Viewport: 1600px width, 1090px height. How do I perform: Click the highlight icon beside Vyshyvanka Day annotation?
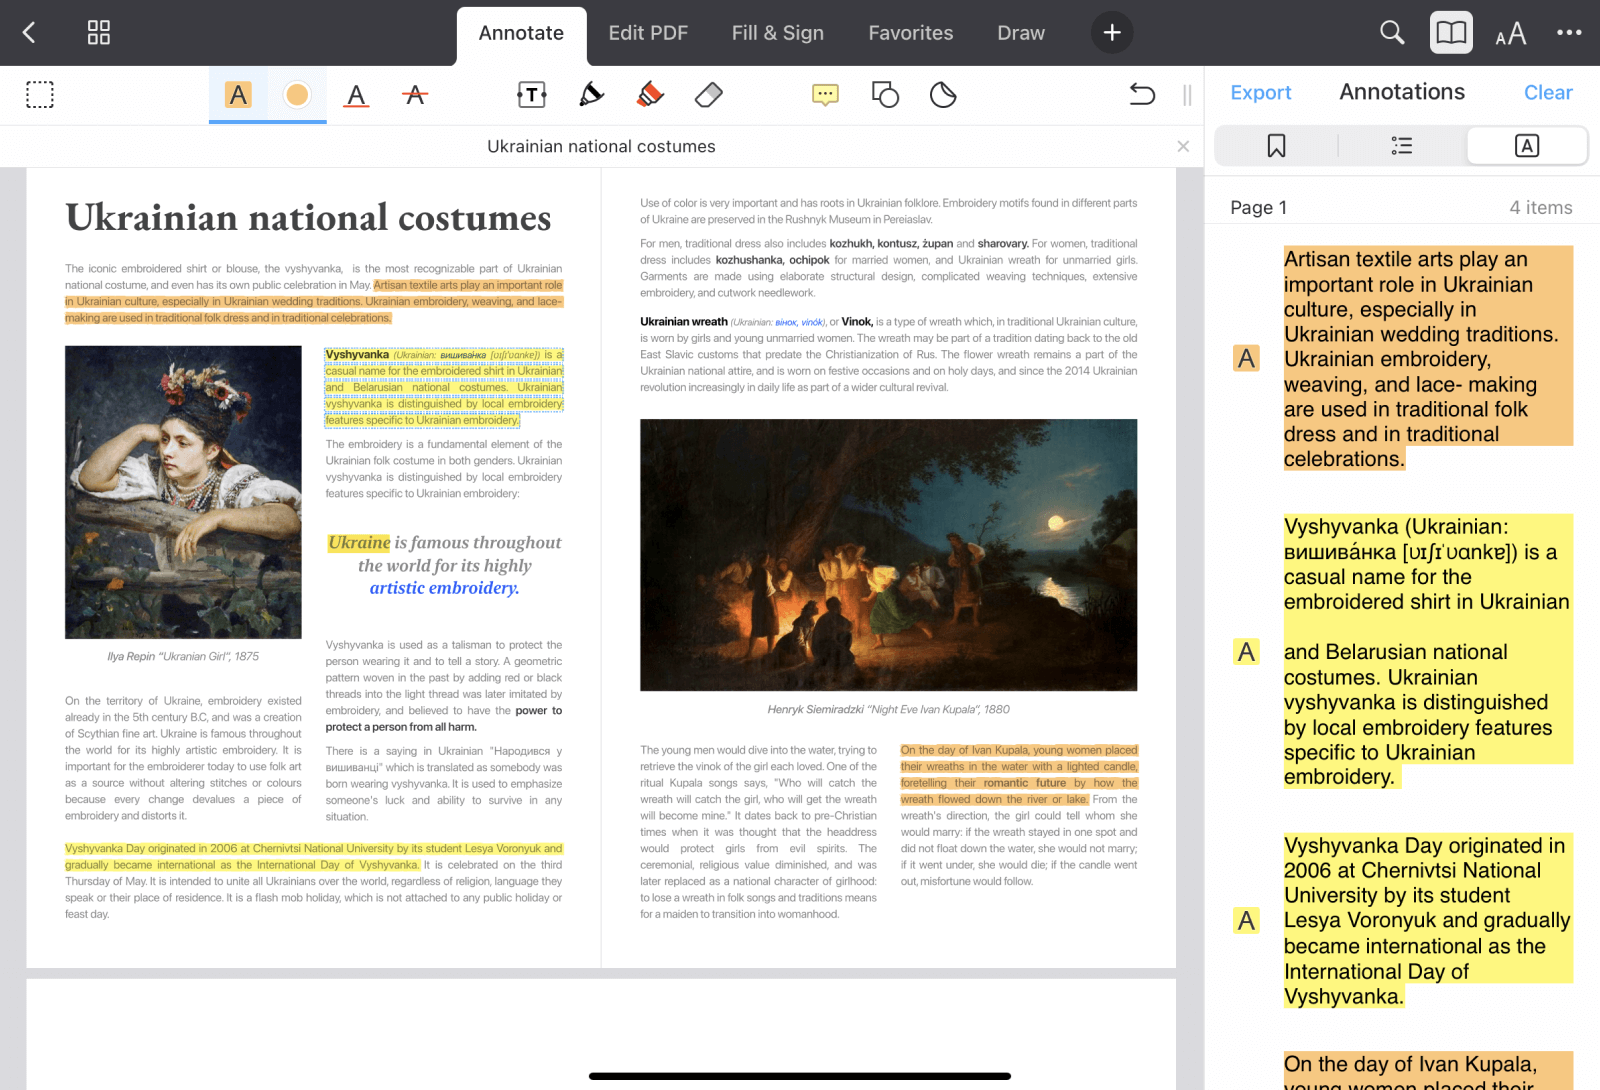coord(1246,921)
